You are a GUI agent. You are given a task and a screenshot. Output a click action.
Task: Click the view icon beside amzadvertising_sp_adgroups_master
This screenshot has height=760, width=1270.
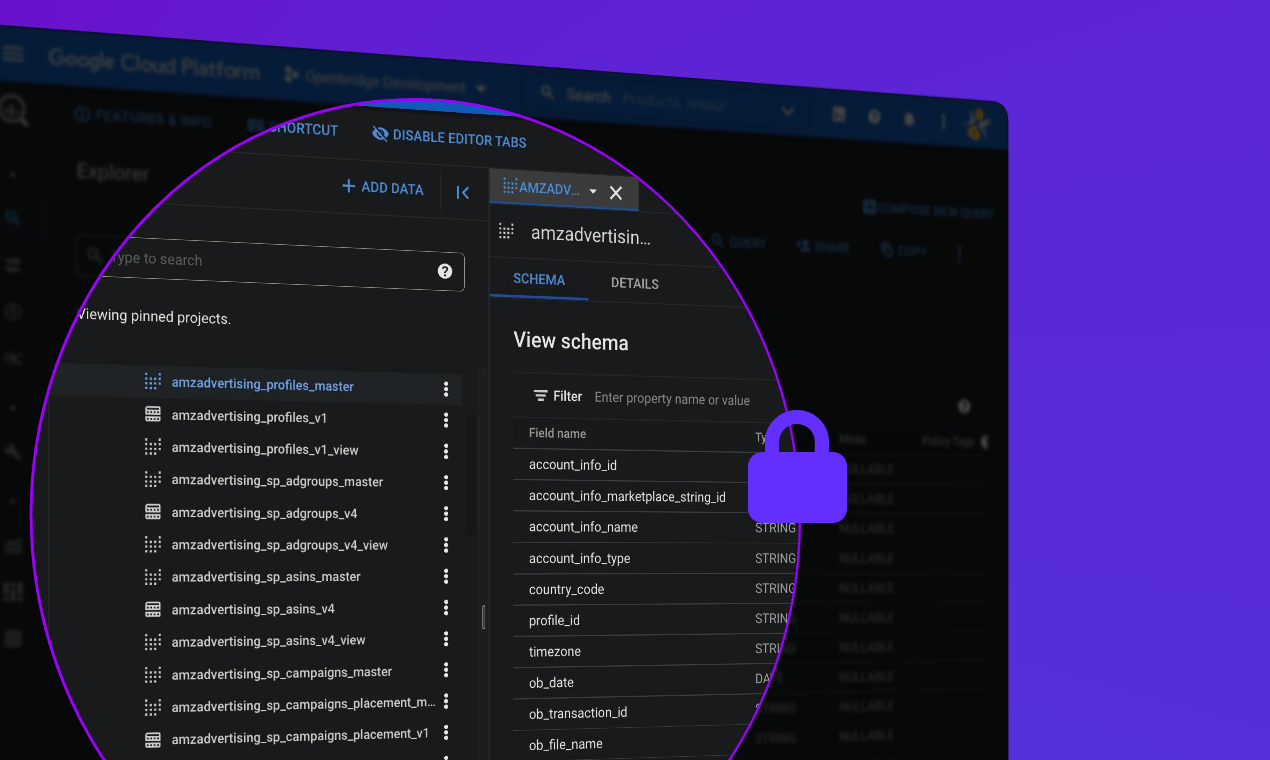point(153,479)
